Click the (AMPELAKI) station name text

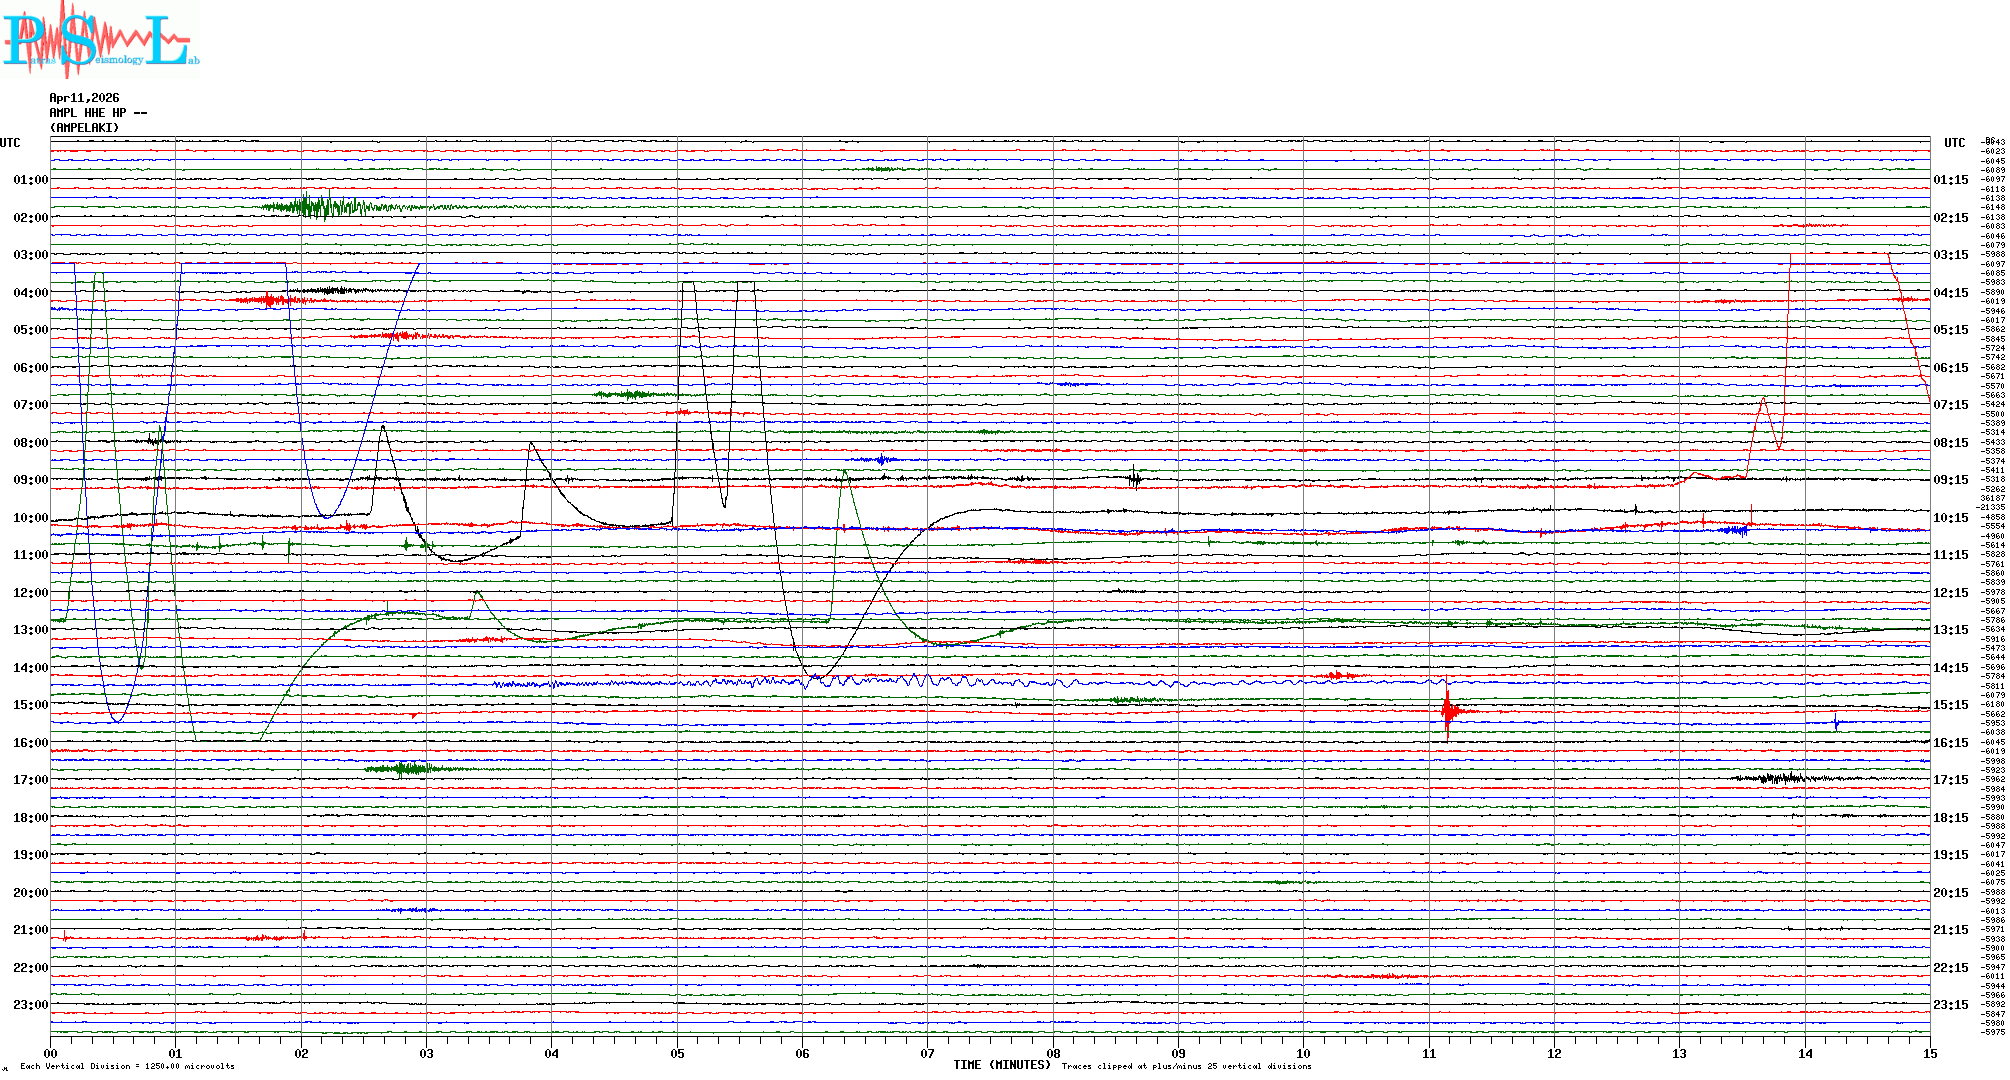[x=84, y=128]
